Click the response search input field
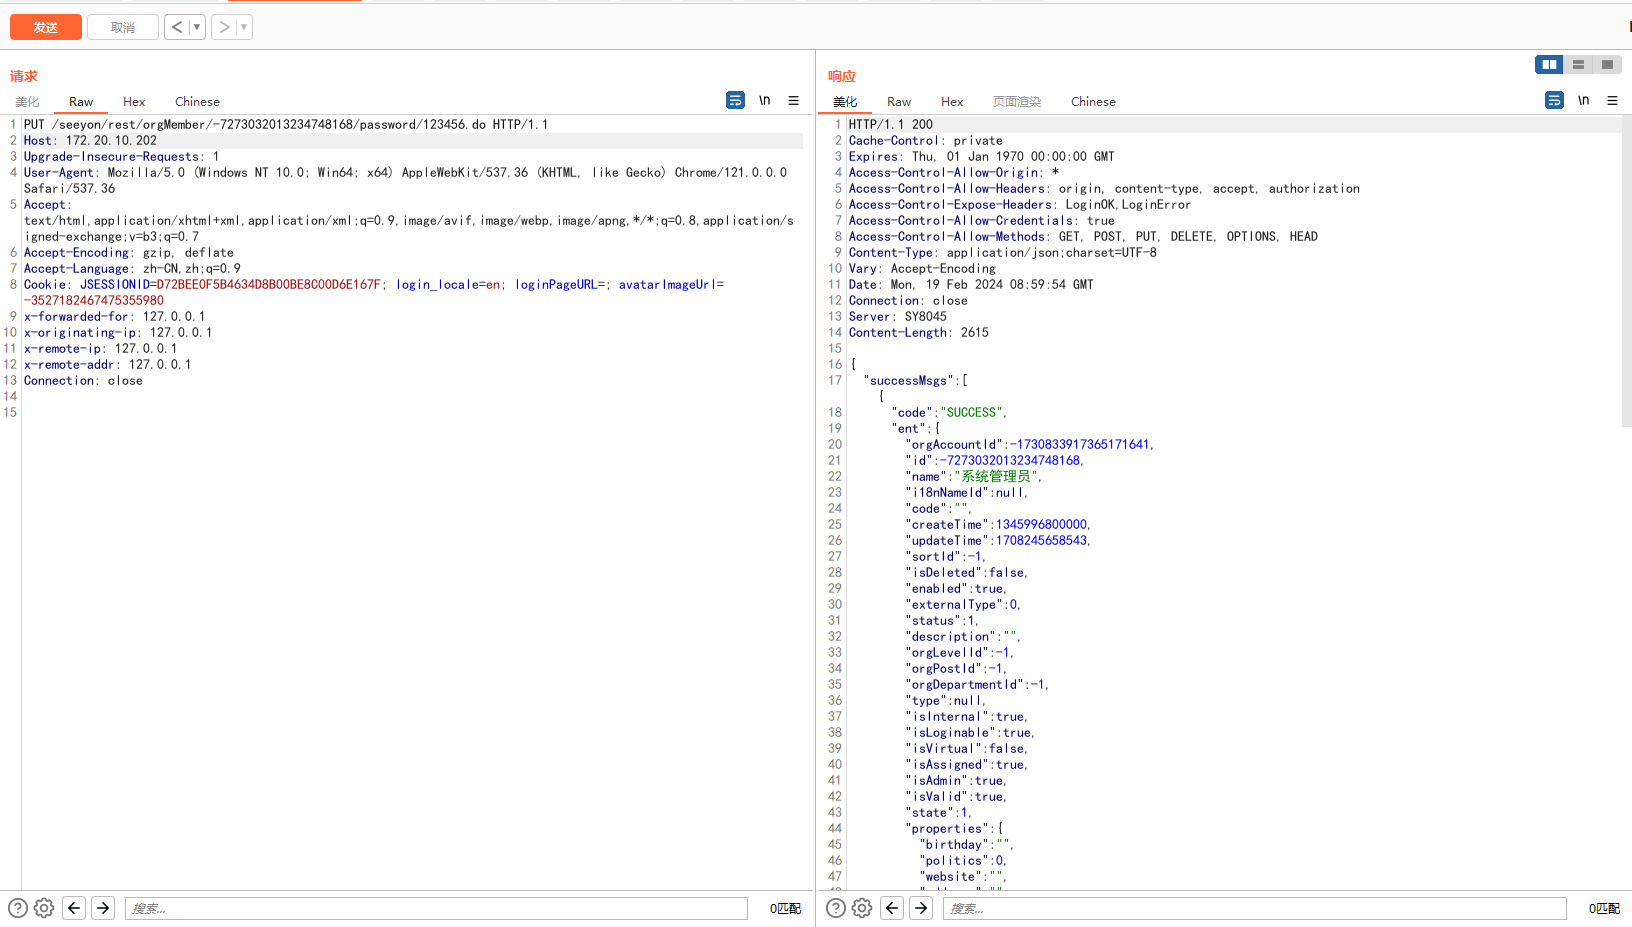 tap(1254, 908)
